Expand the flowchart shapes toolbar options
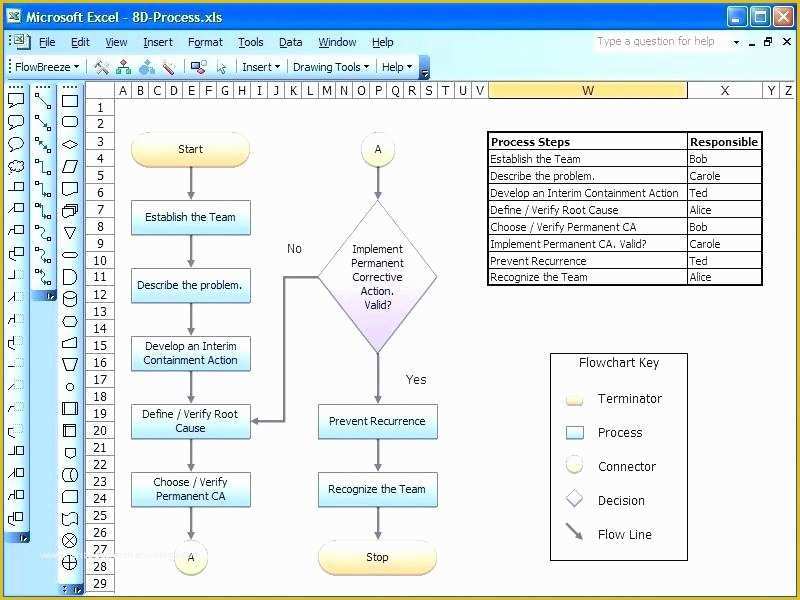 tap(78, 590)
